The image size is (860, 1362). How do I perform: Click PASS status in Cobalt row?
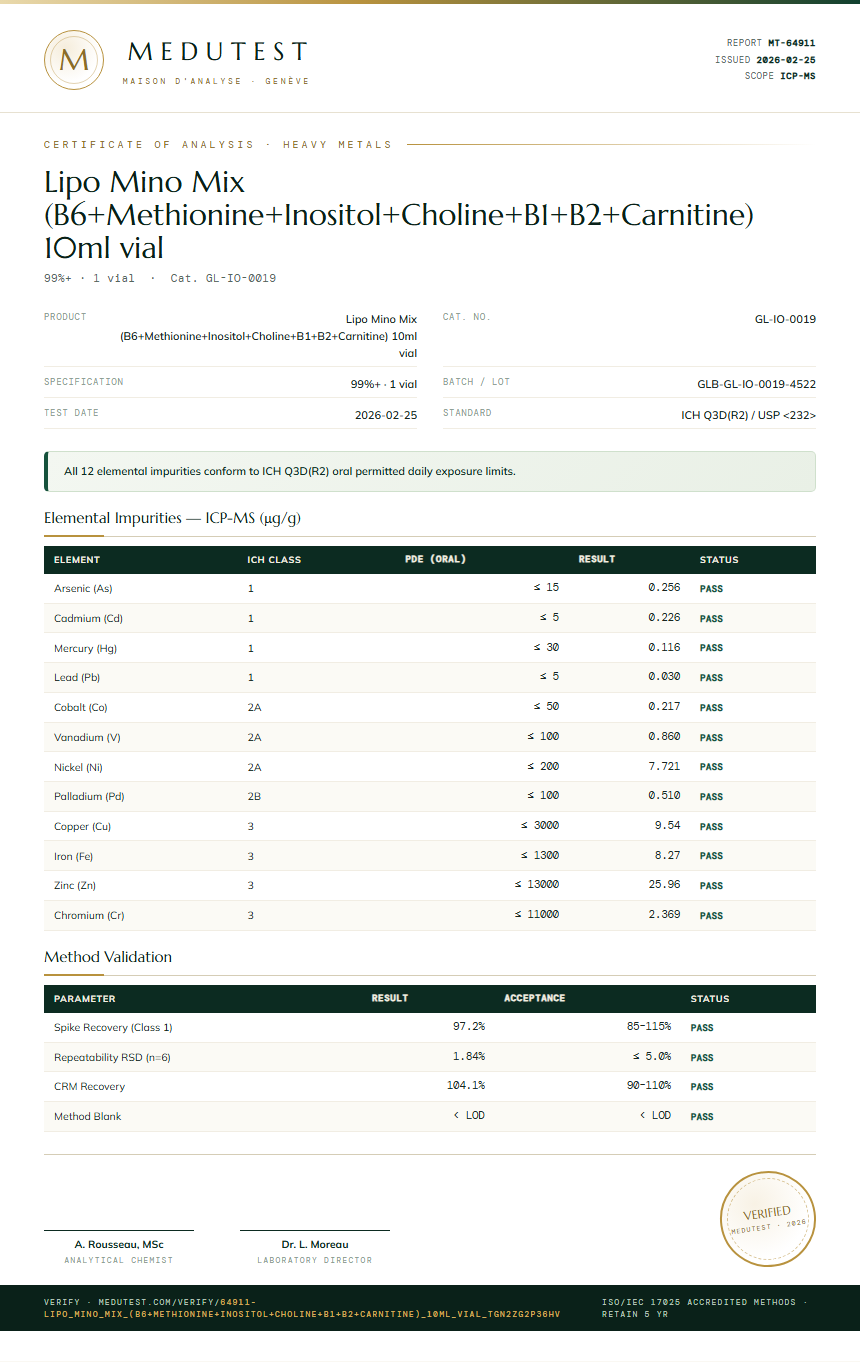711,708
